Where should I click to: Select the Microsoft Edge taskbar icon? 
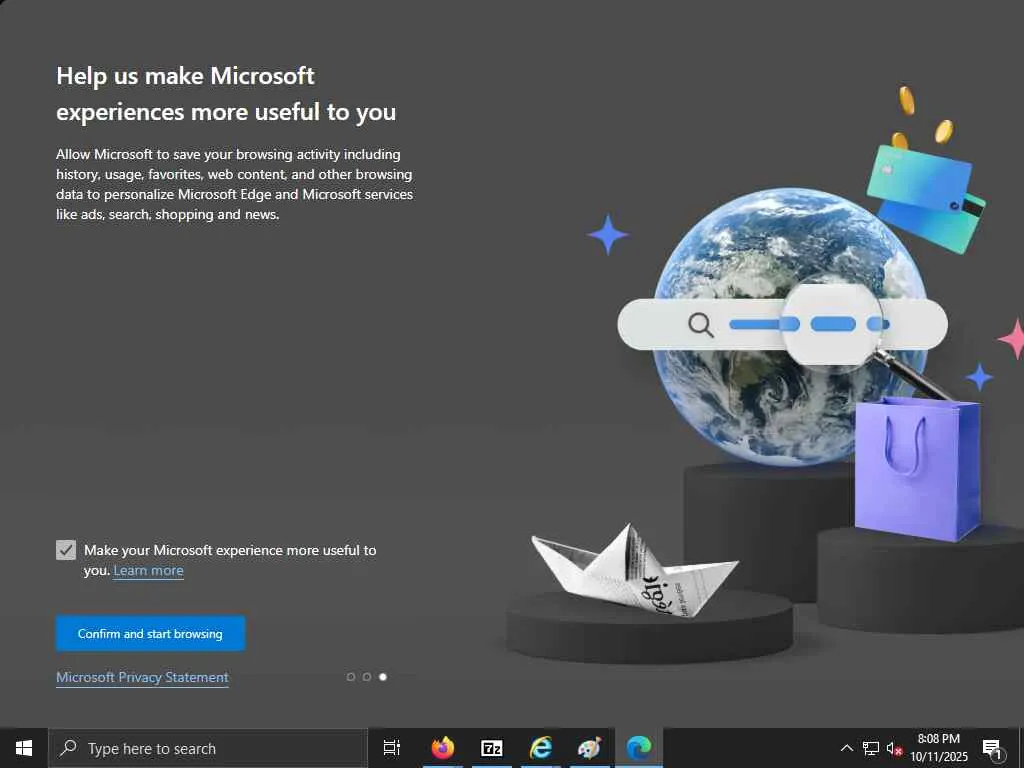639,748
